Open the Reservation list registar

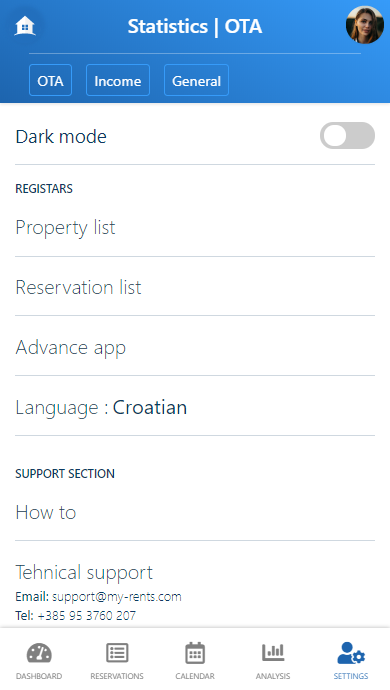coord(195,287)
